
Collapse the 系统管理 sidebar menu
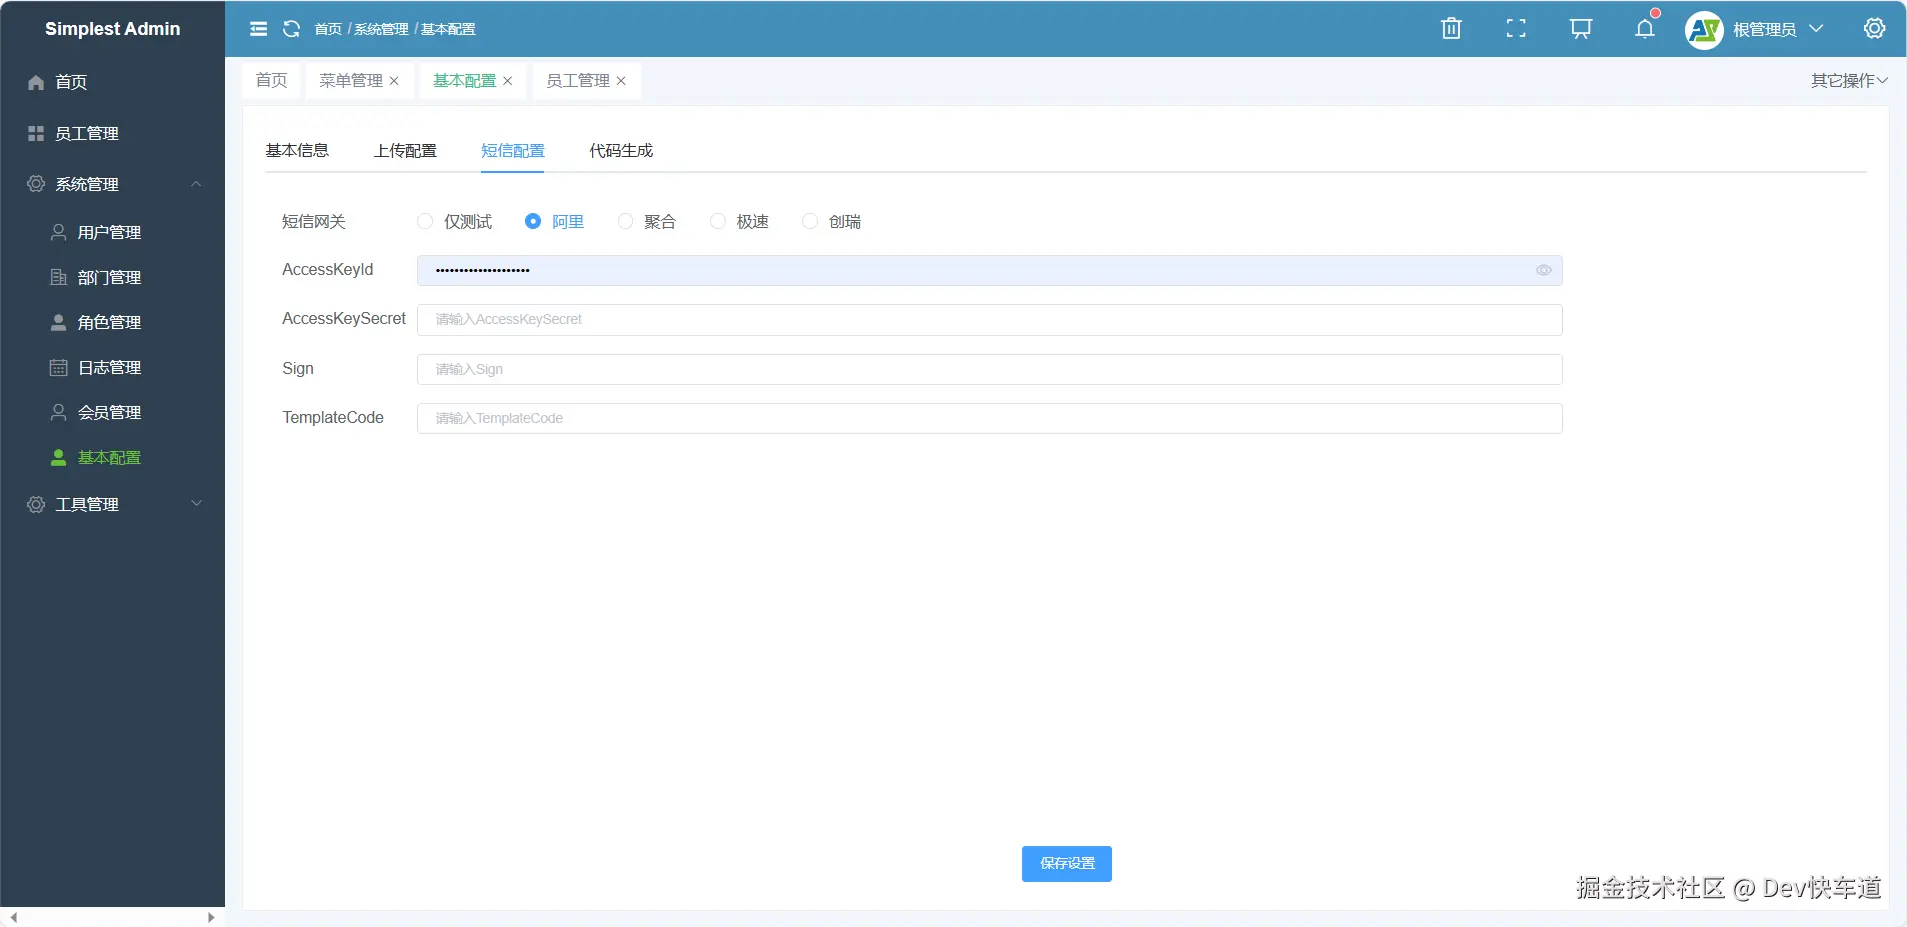pyautogui.click(x=197, y=184)
